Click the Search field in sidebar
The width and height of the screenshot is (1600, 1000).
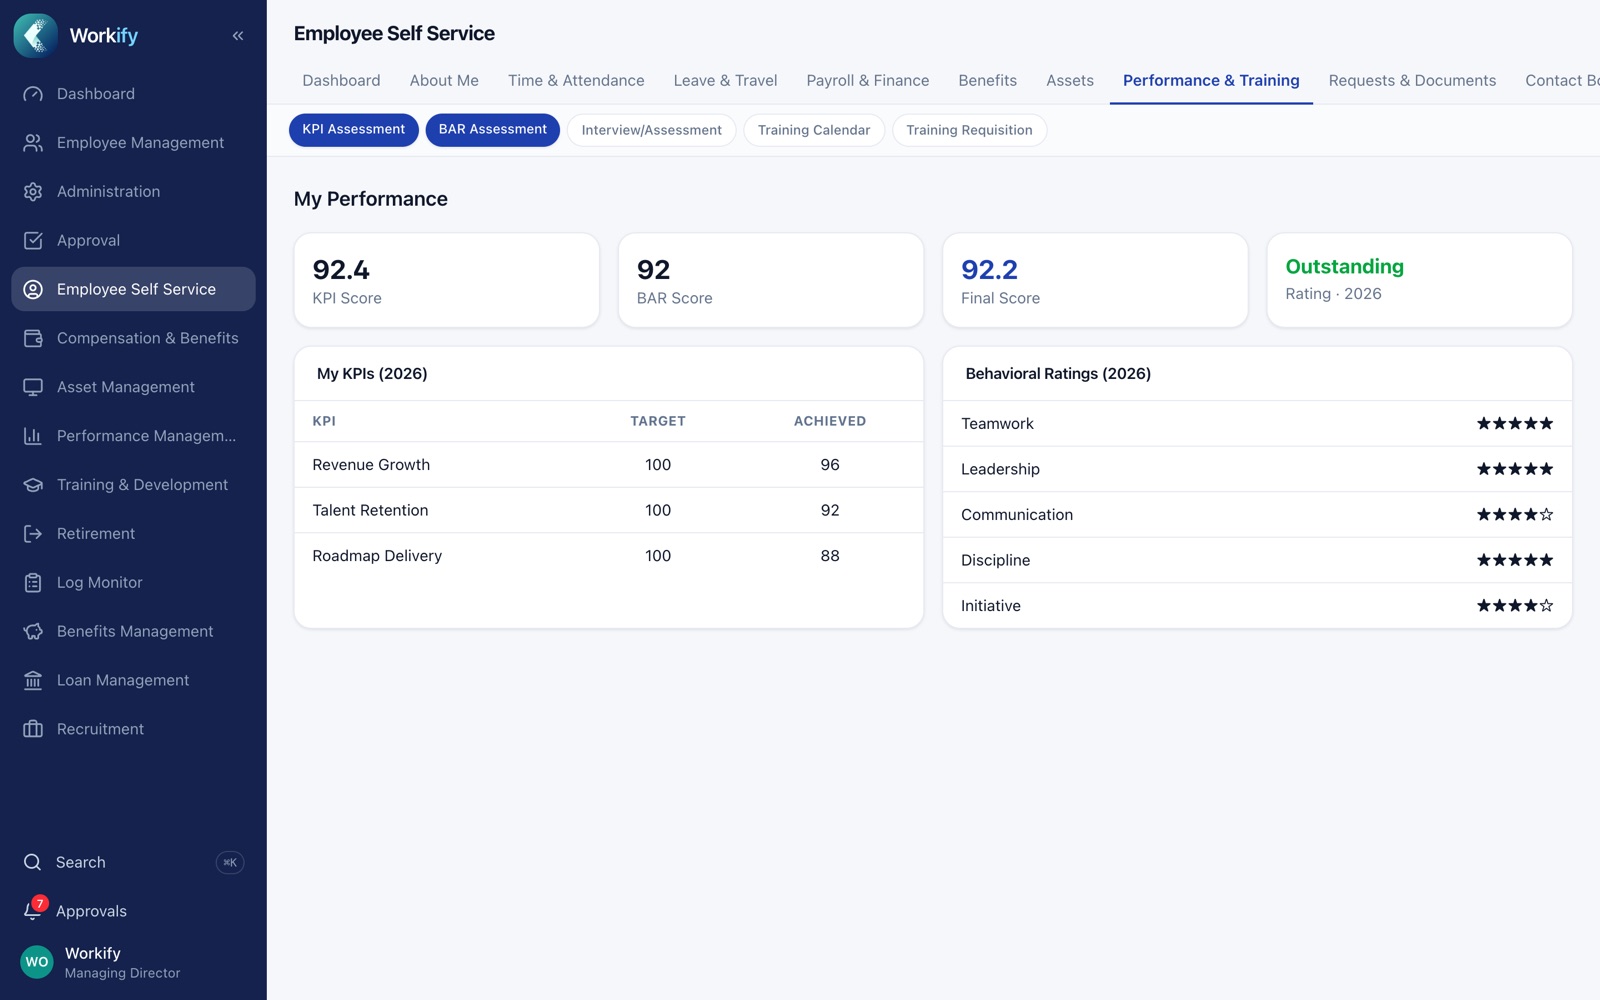133,862
